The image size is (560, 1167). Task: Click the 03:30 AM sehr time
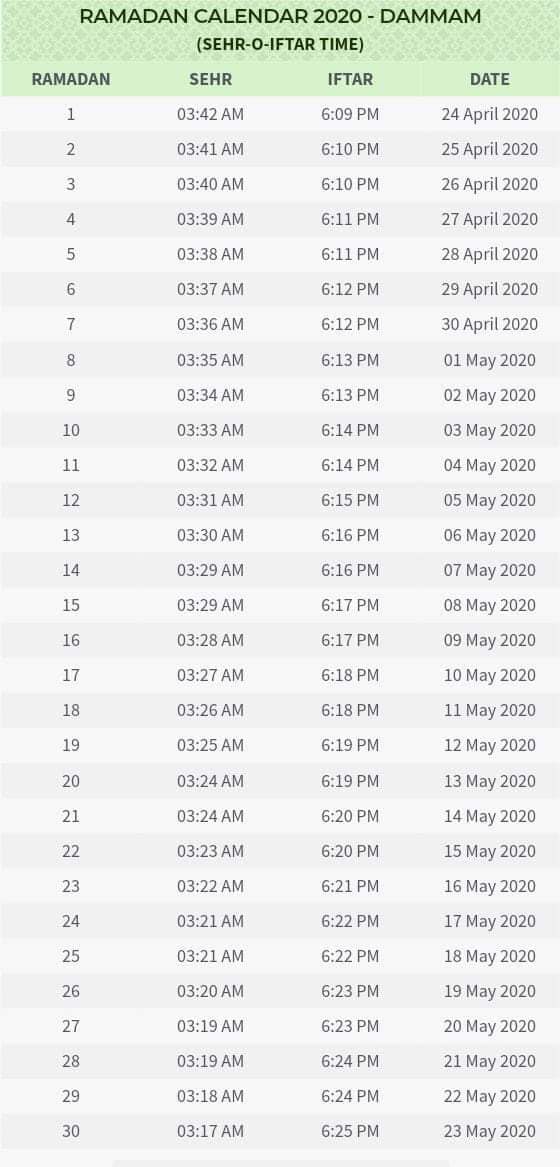tap(211, 535)
